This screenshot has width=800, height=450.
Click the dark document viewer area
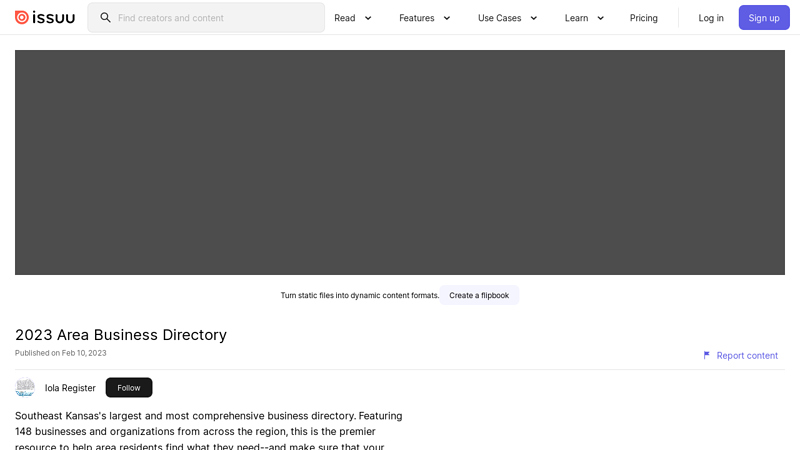tap(399, 162)
